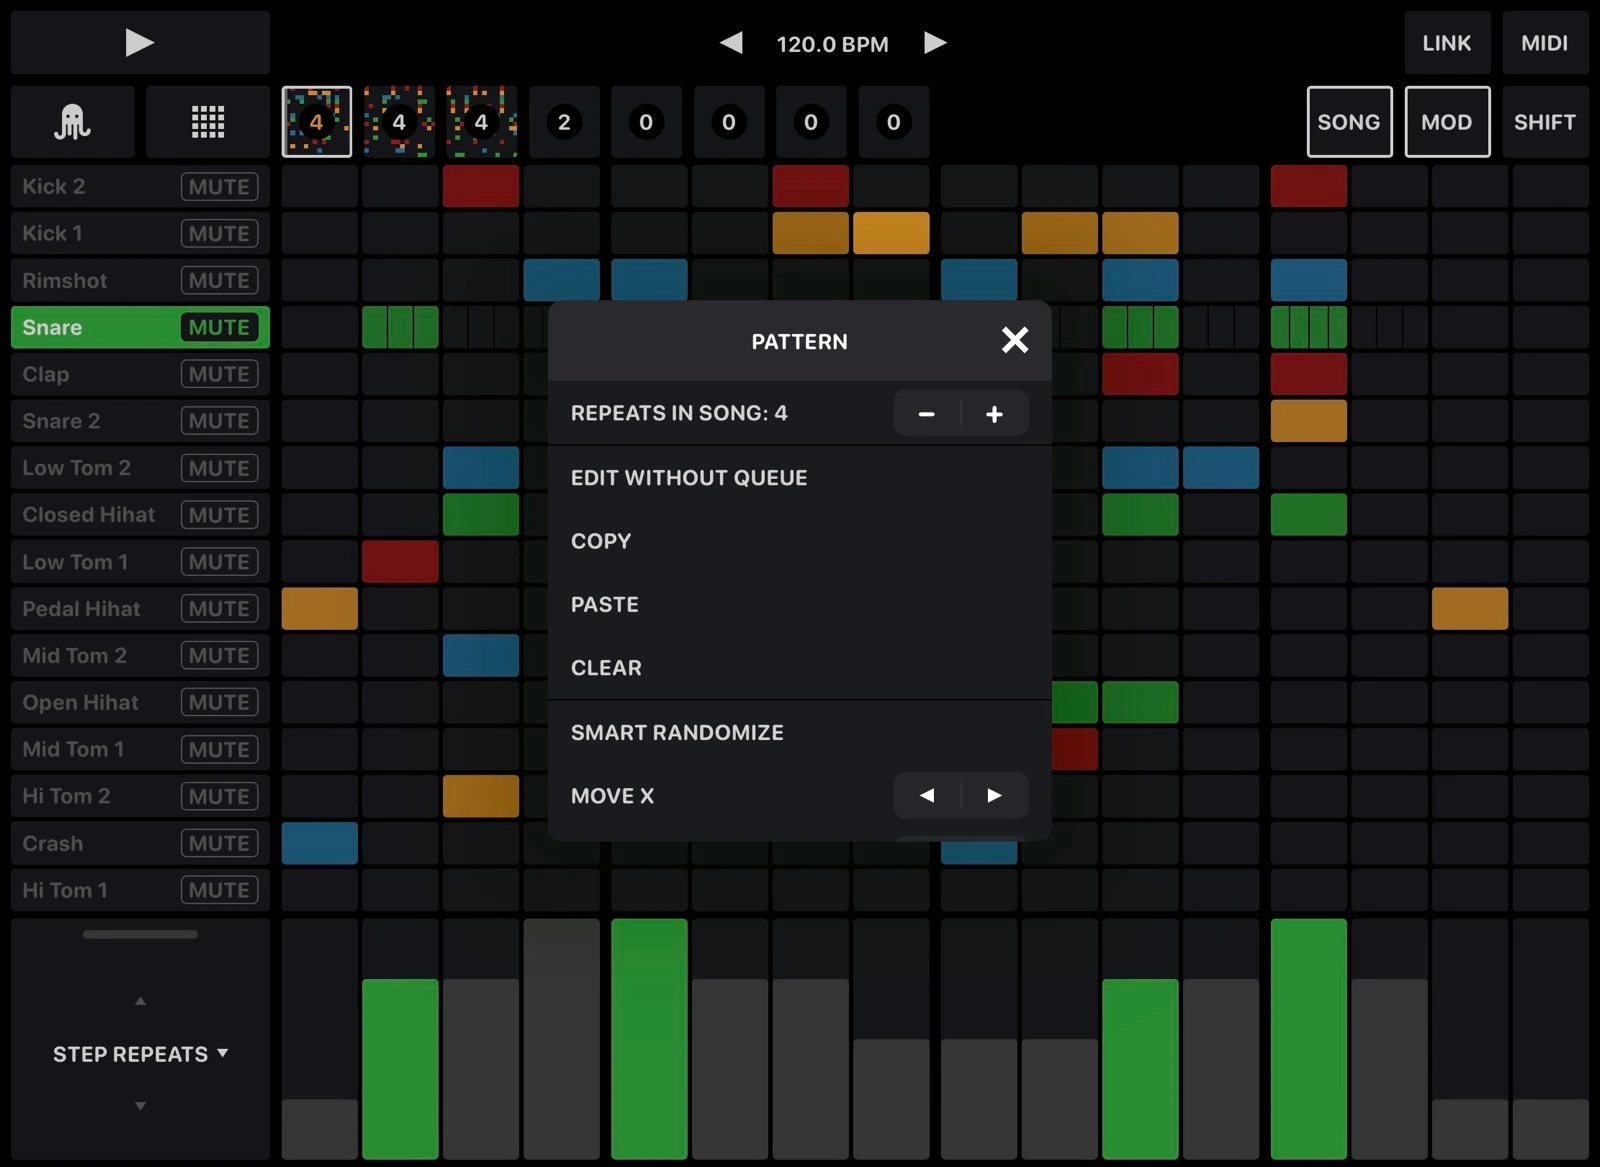Increase repeats in song with plus
This screenshot has height=1167, width=1600.
[x=994, y=414]
